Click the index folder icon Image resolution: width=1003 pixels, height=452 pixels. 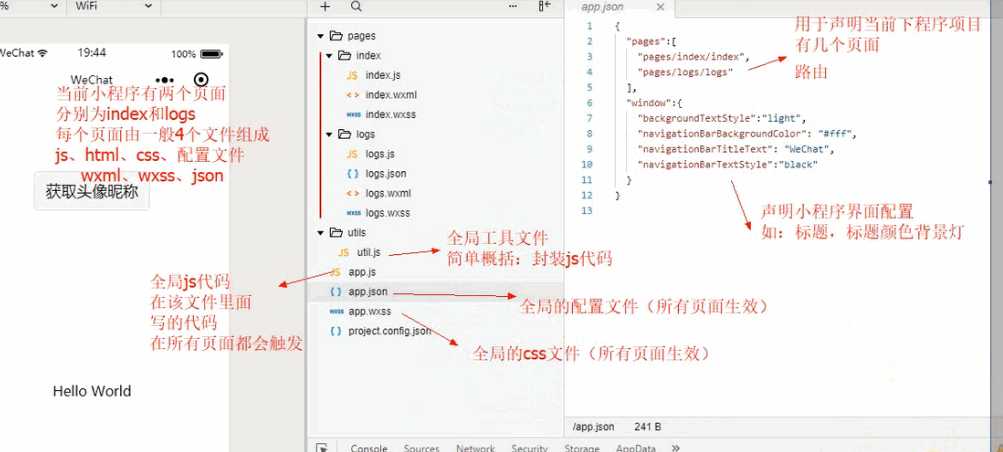tap(344, 56)
